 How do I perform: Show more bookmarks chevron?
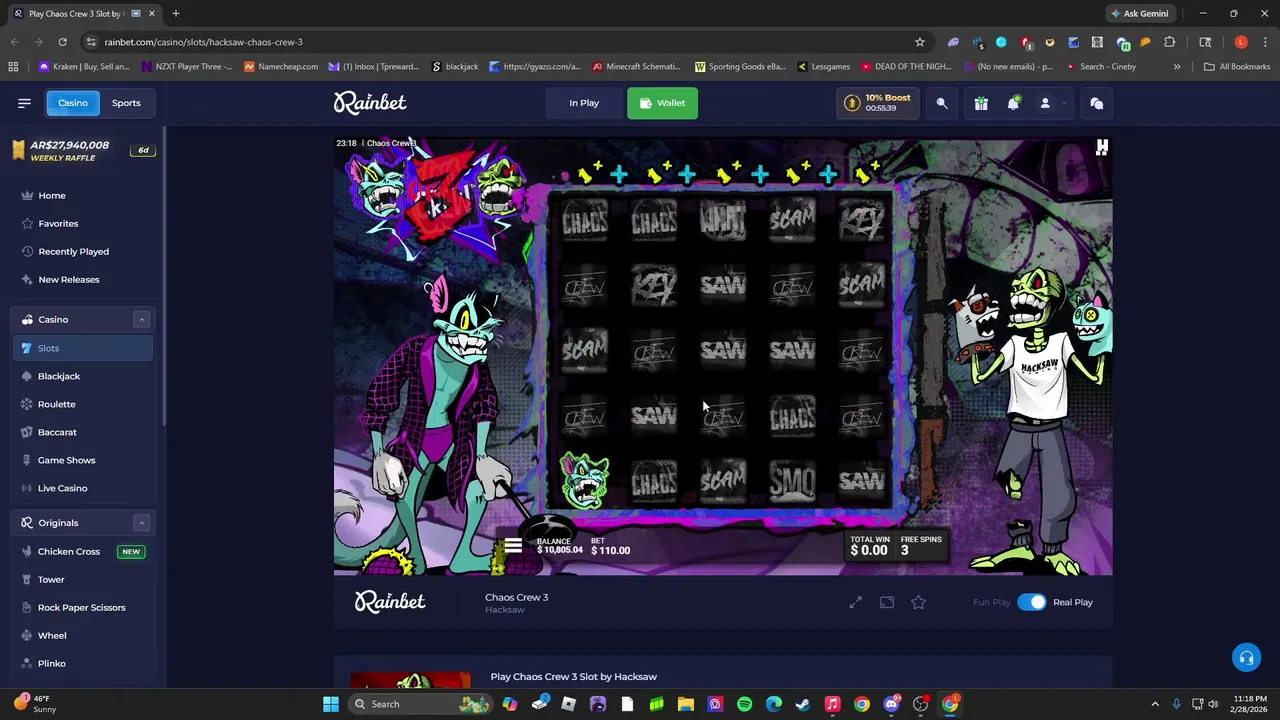point(1177,67)
